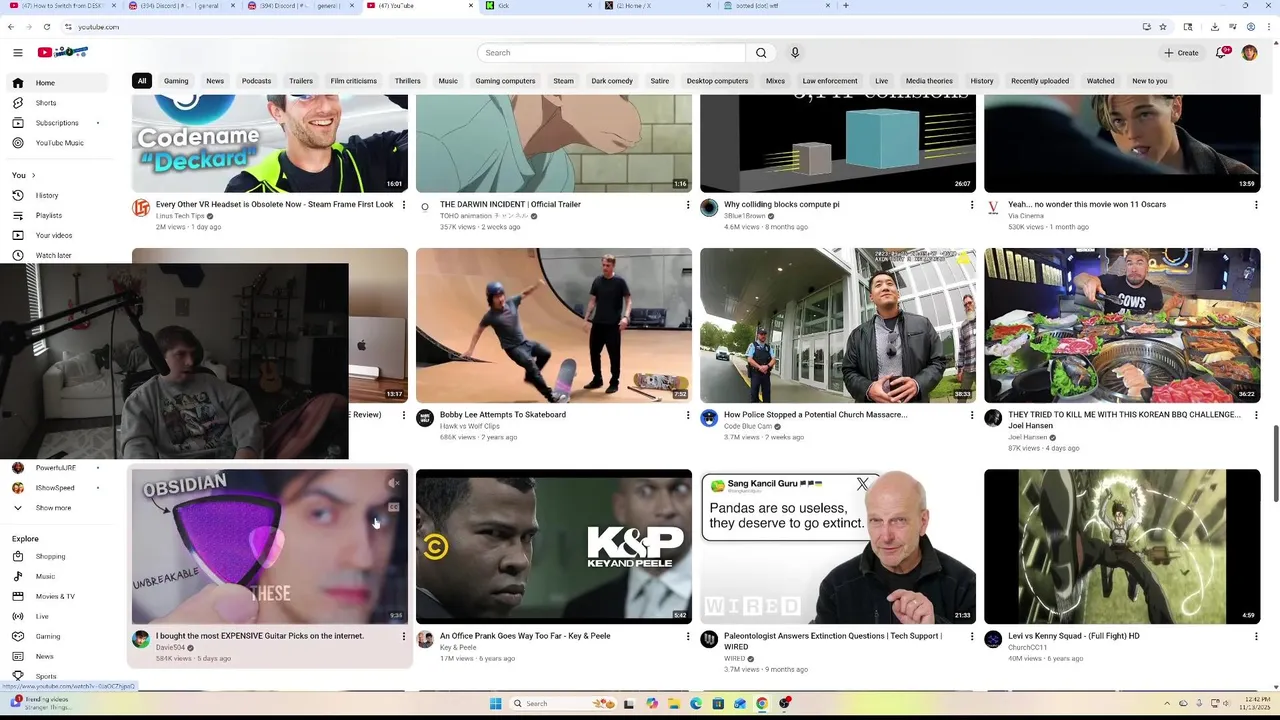
Task: Open a new browser tab
Action: (846, 6)
